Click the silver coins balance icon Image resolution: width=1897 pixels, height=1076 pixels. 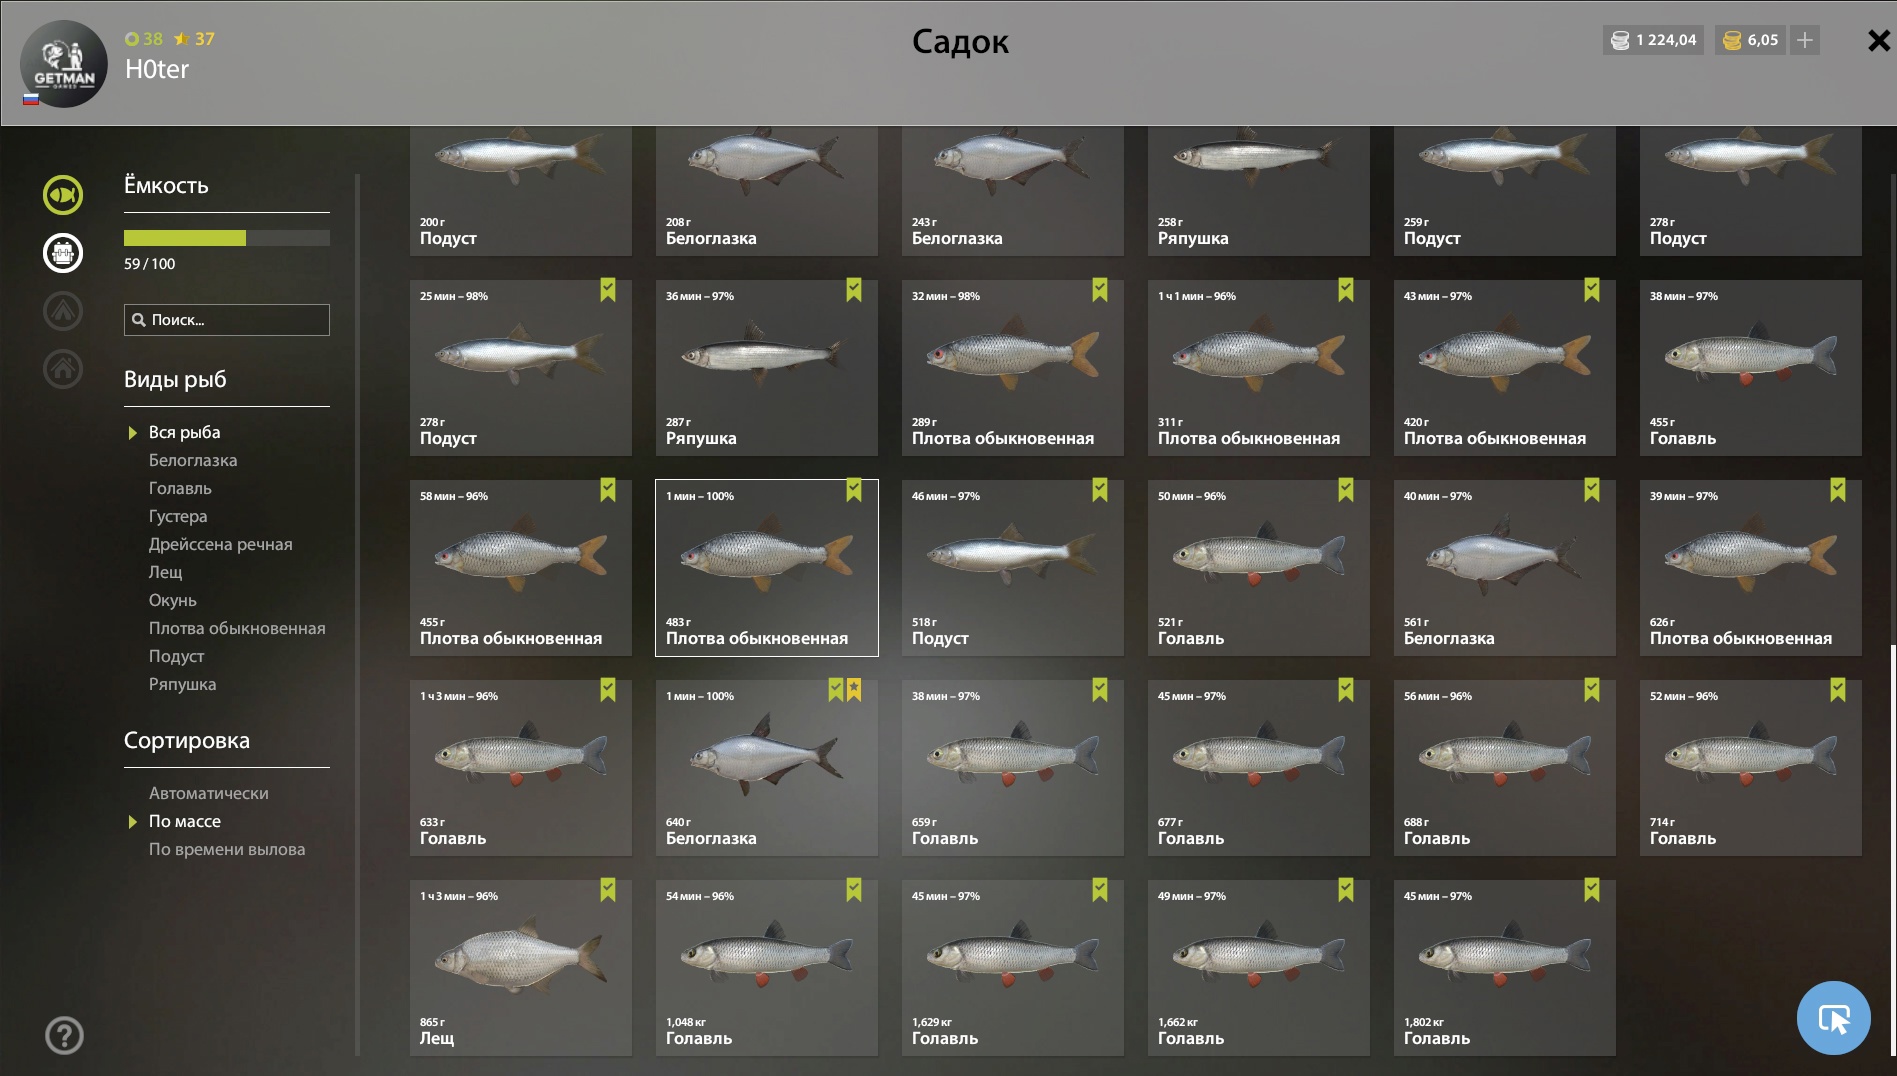1620,40
